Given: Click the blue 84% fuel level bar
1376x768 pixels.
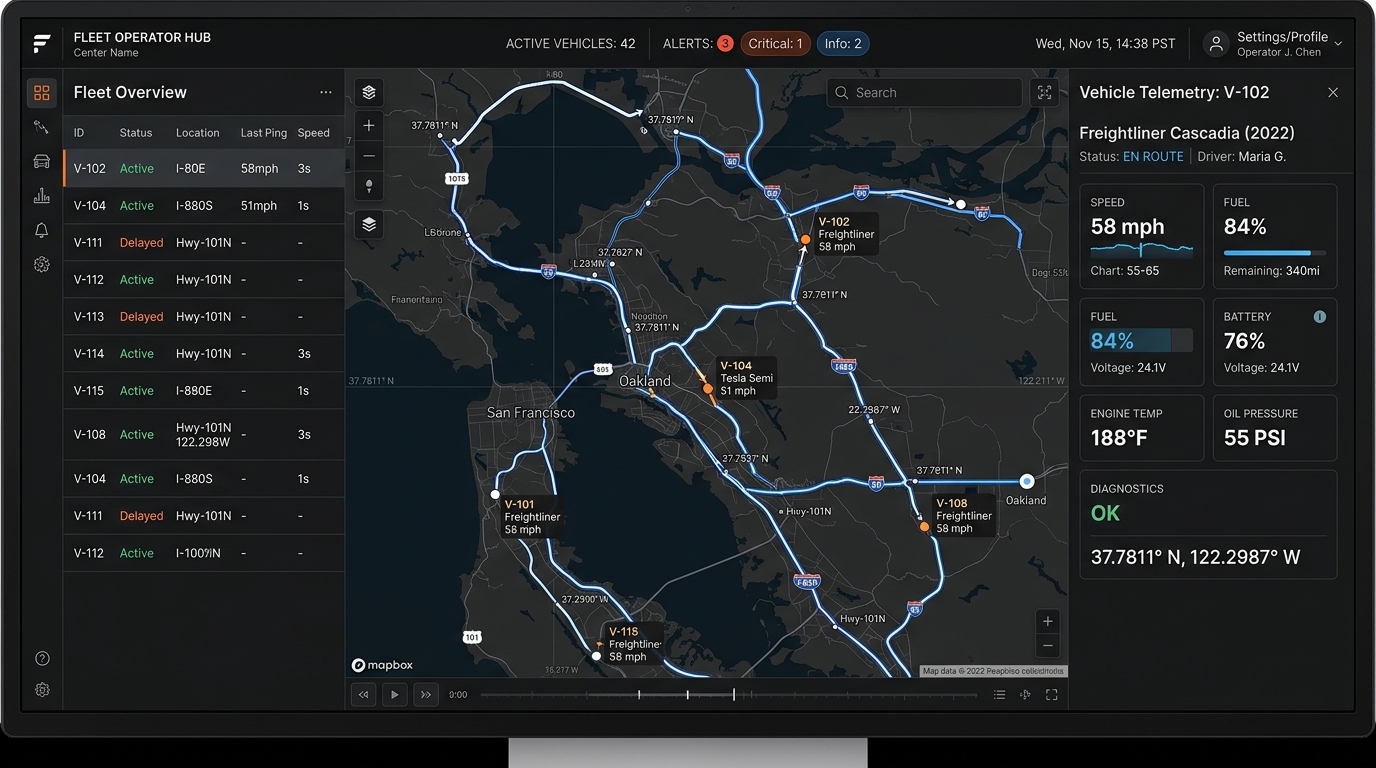Looking at the screenshot, I should (x=1141, y=341).
